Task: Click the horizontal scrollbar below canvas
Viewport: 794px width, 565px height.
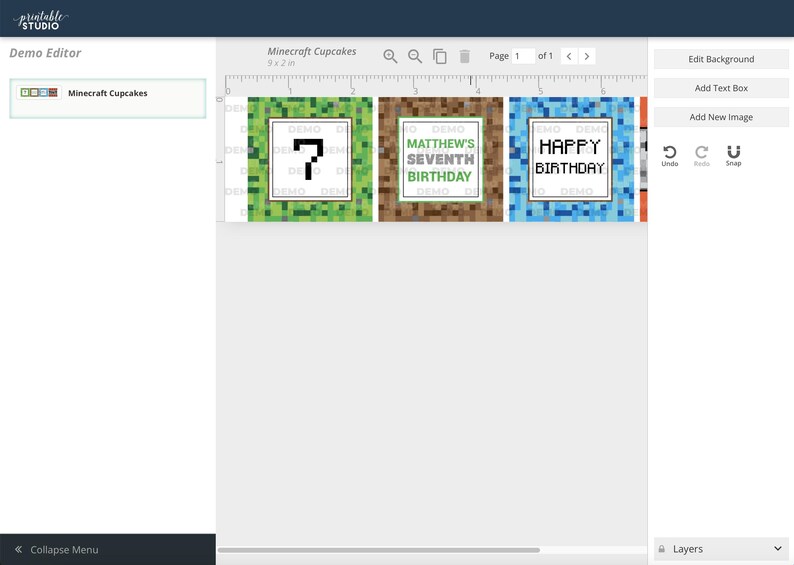Action: 379,550
